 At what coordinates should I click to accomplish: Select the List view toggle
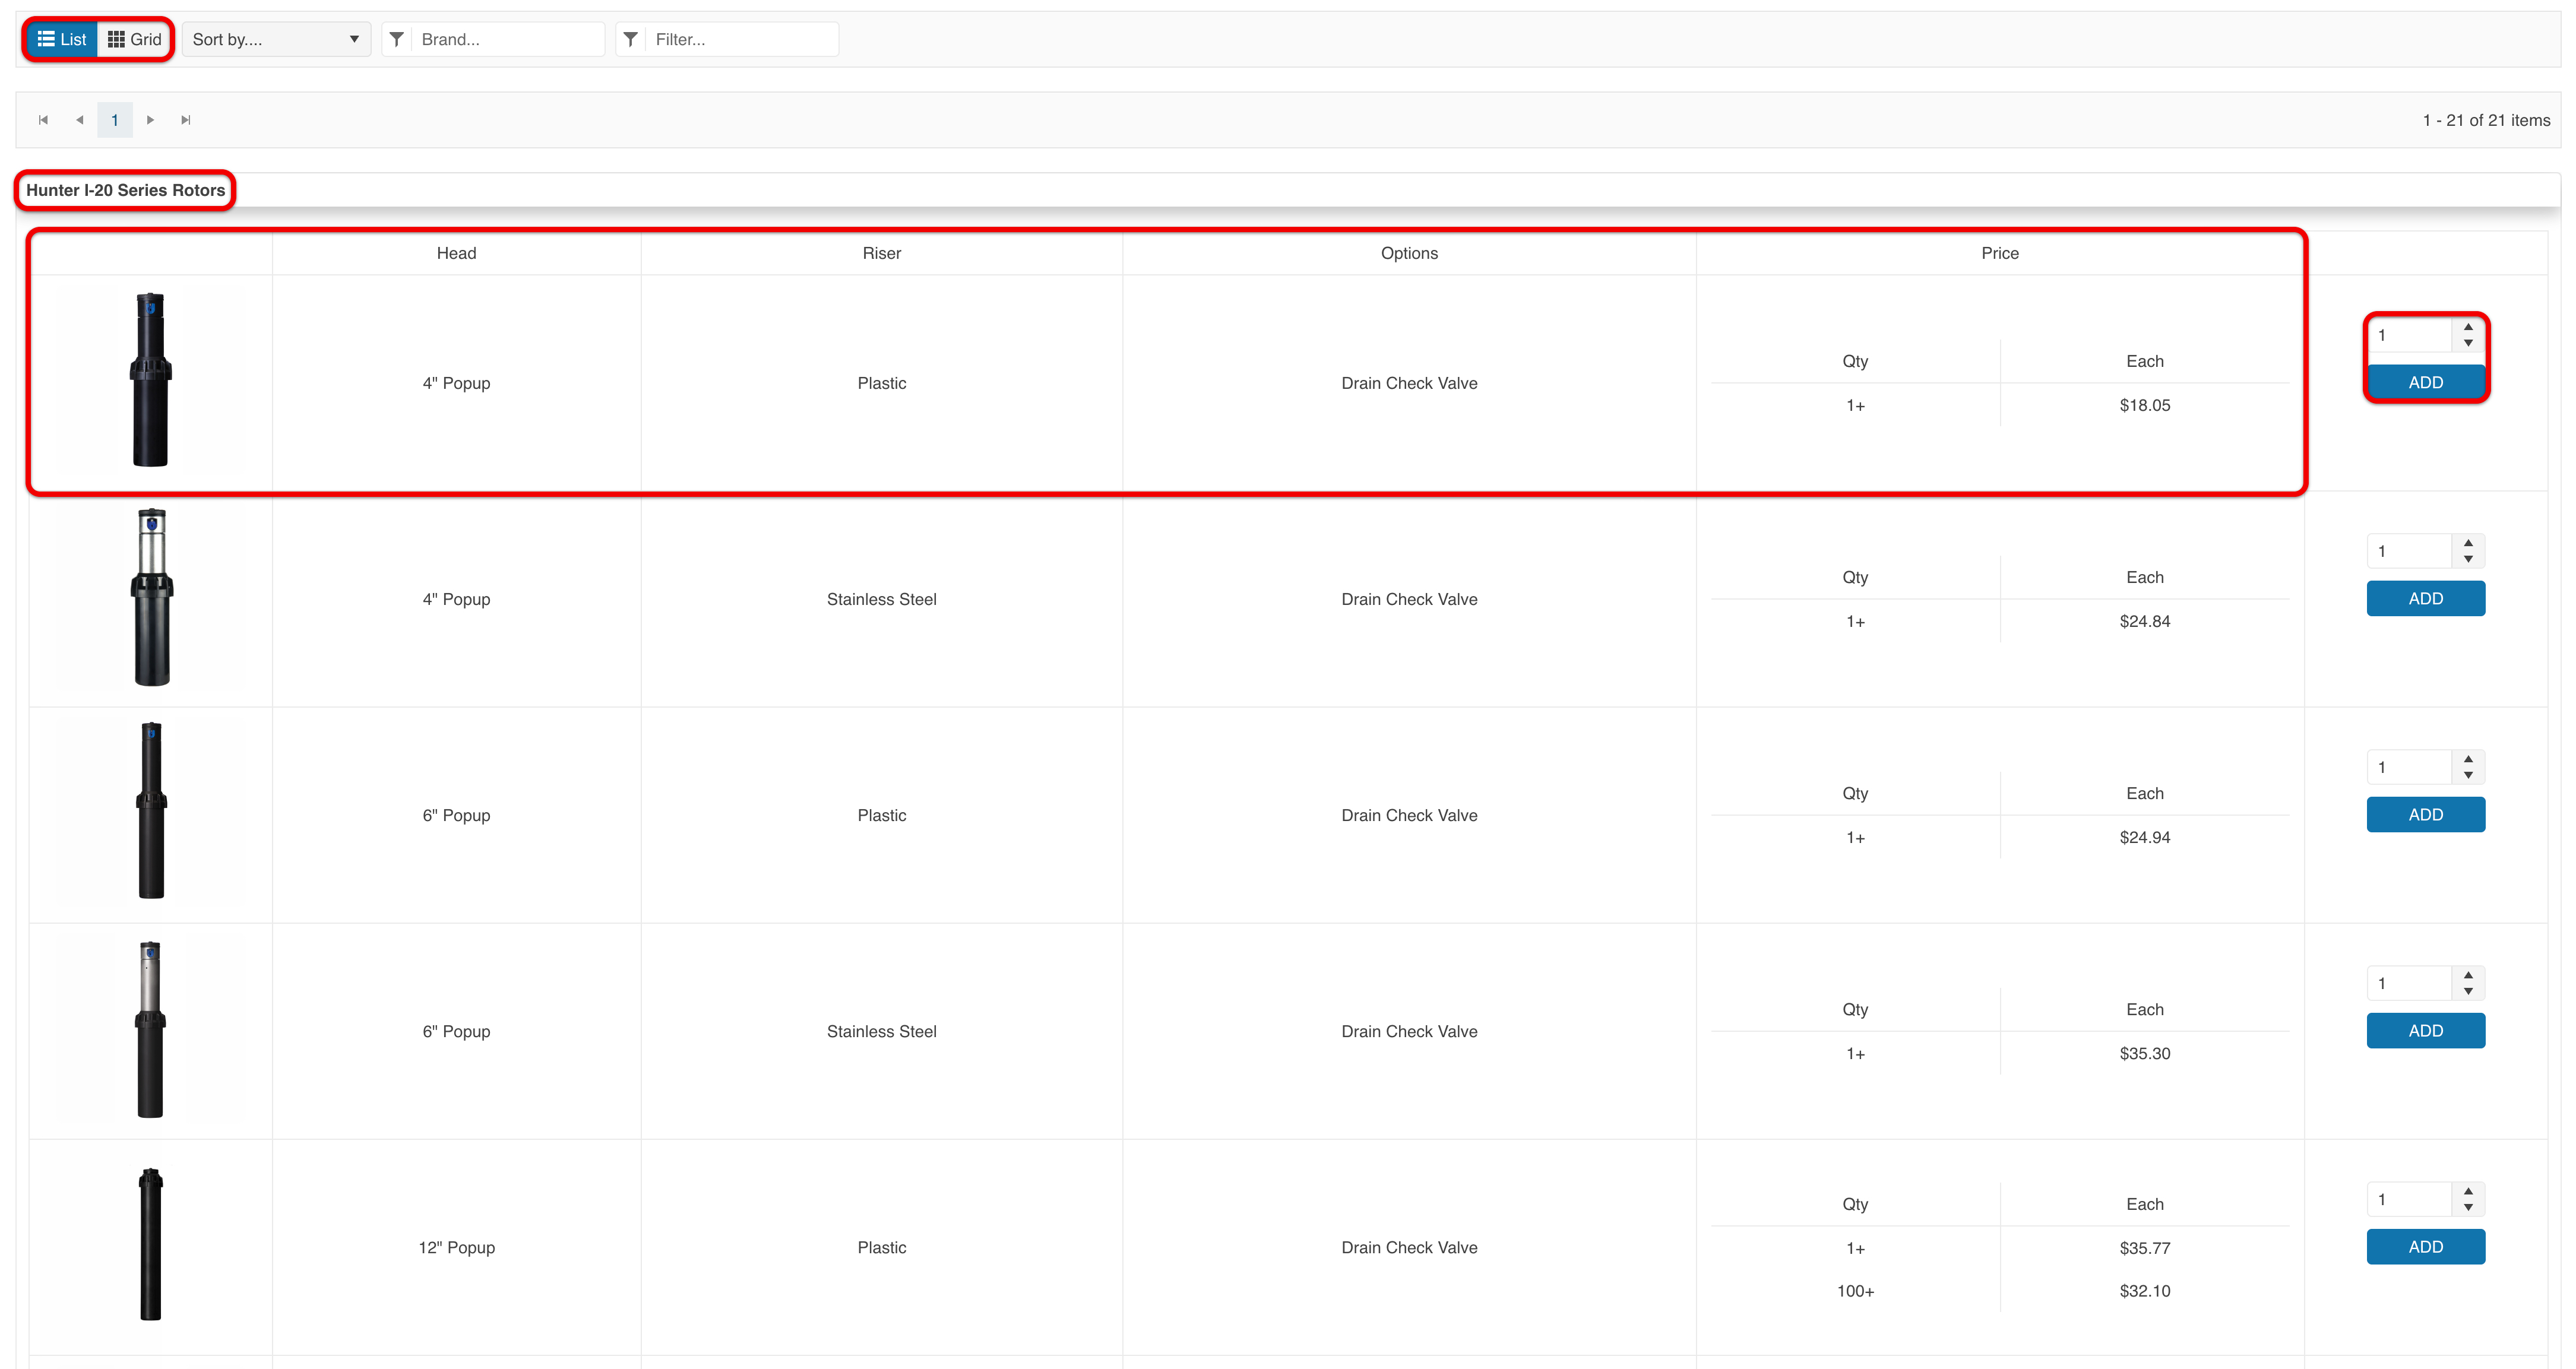62,39
